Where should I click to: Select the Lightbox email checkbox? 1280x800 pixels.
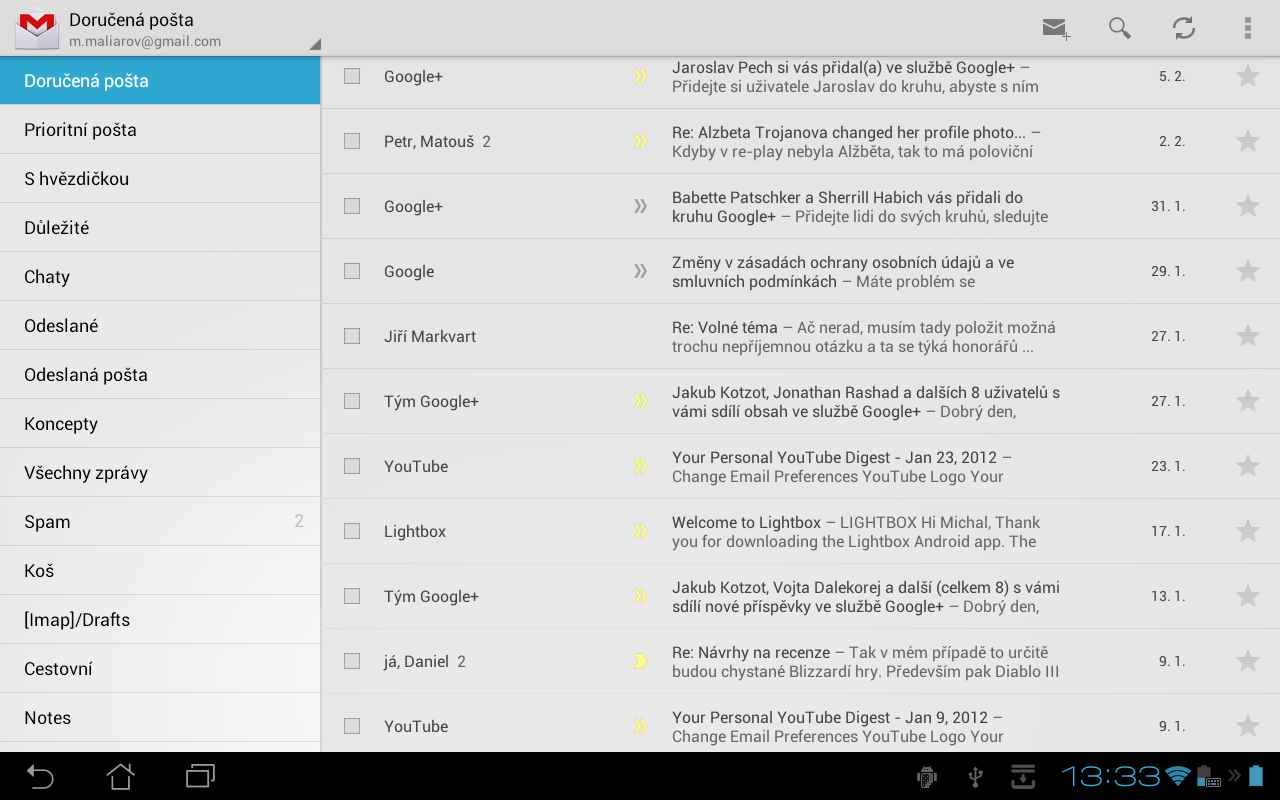click(x=352, y=531)
